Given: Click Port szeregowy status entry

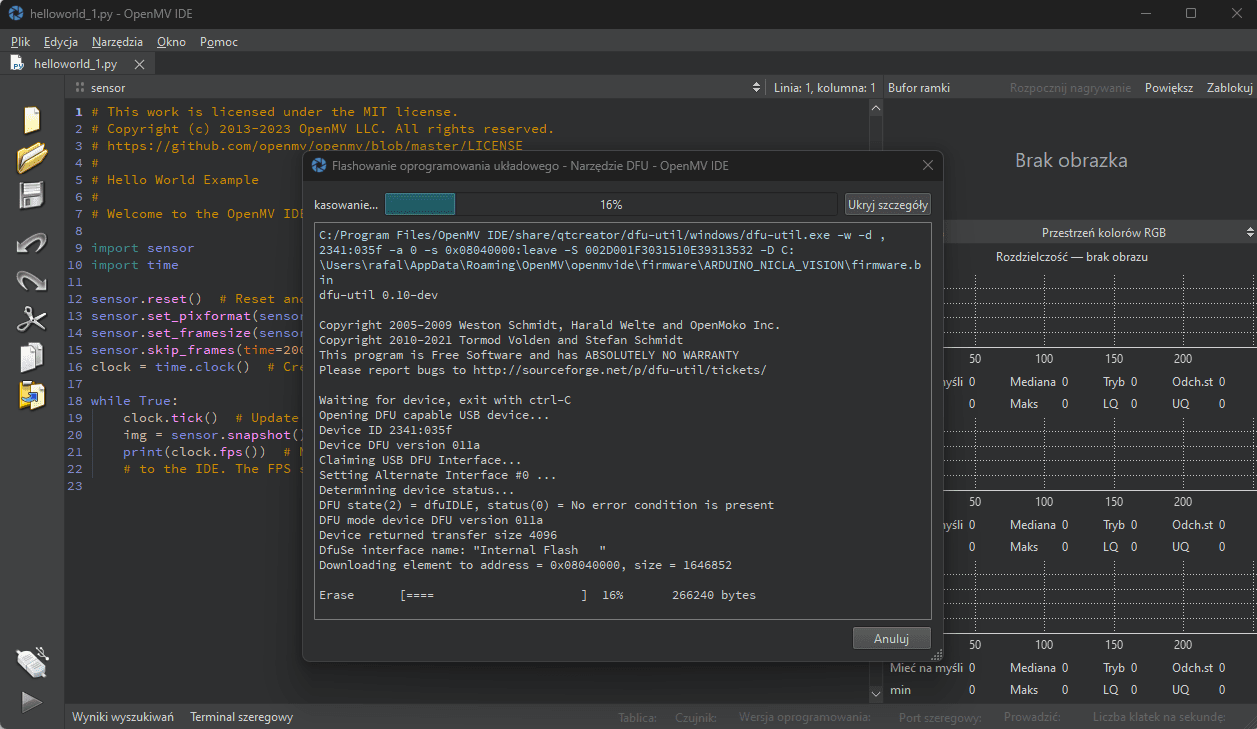Looking at the screenshot, I should point(939,717).
